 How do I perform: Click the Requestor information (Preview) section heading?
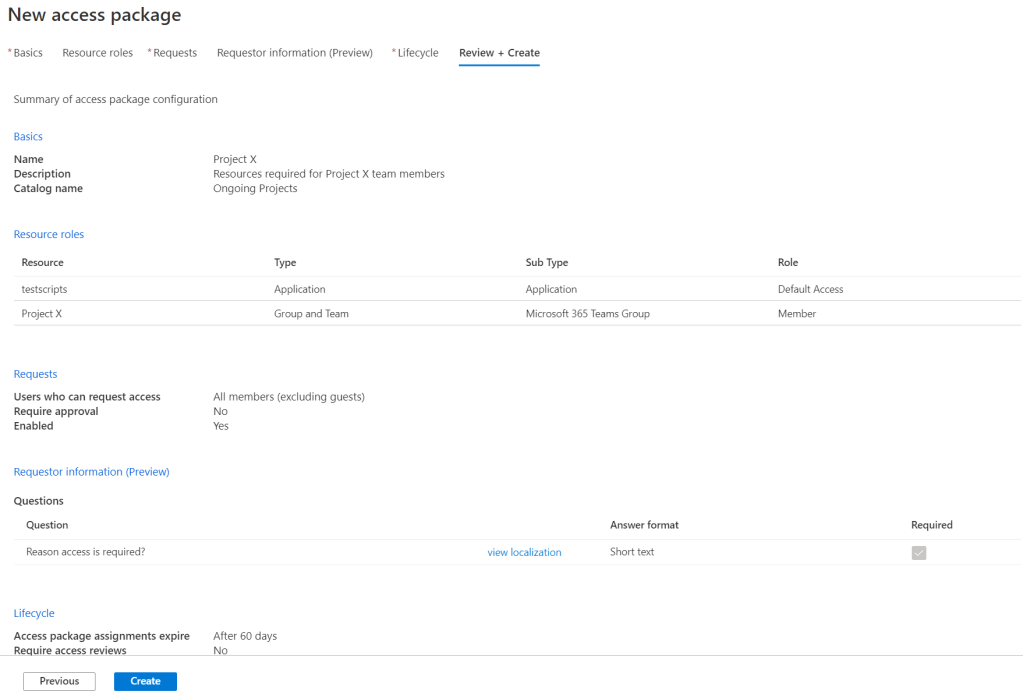coord(91,471)
